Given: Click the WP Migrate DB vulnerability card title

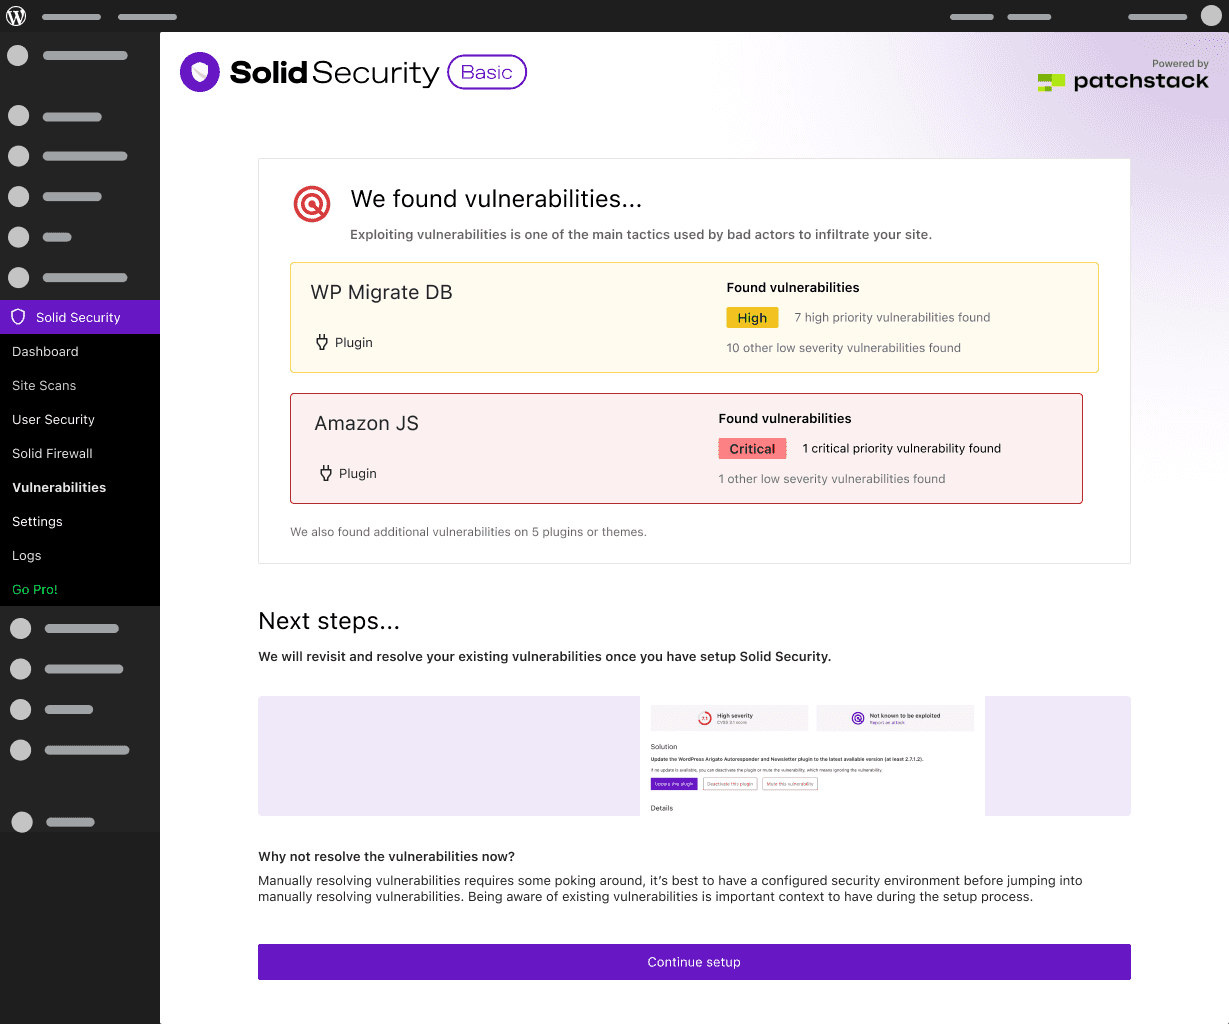Looking at the screenshot, I should pyautogui.click(x=381, y=292).
